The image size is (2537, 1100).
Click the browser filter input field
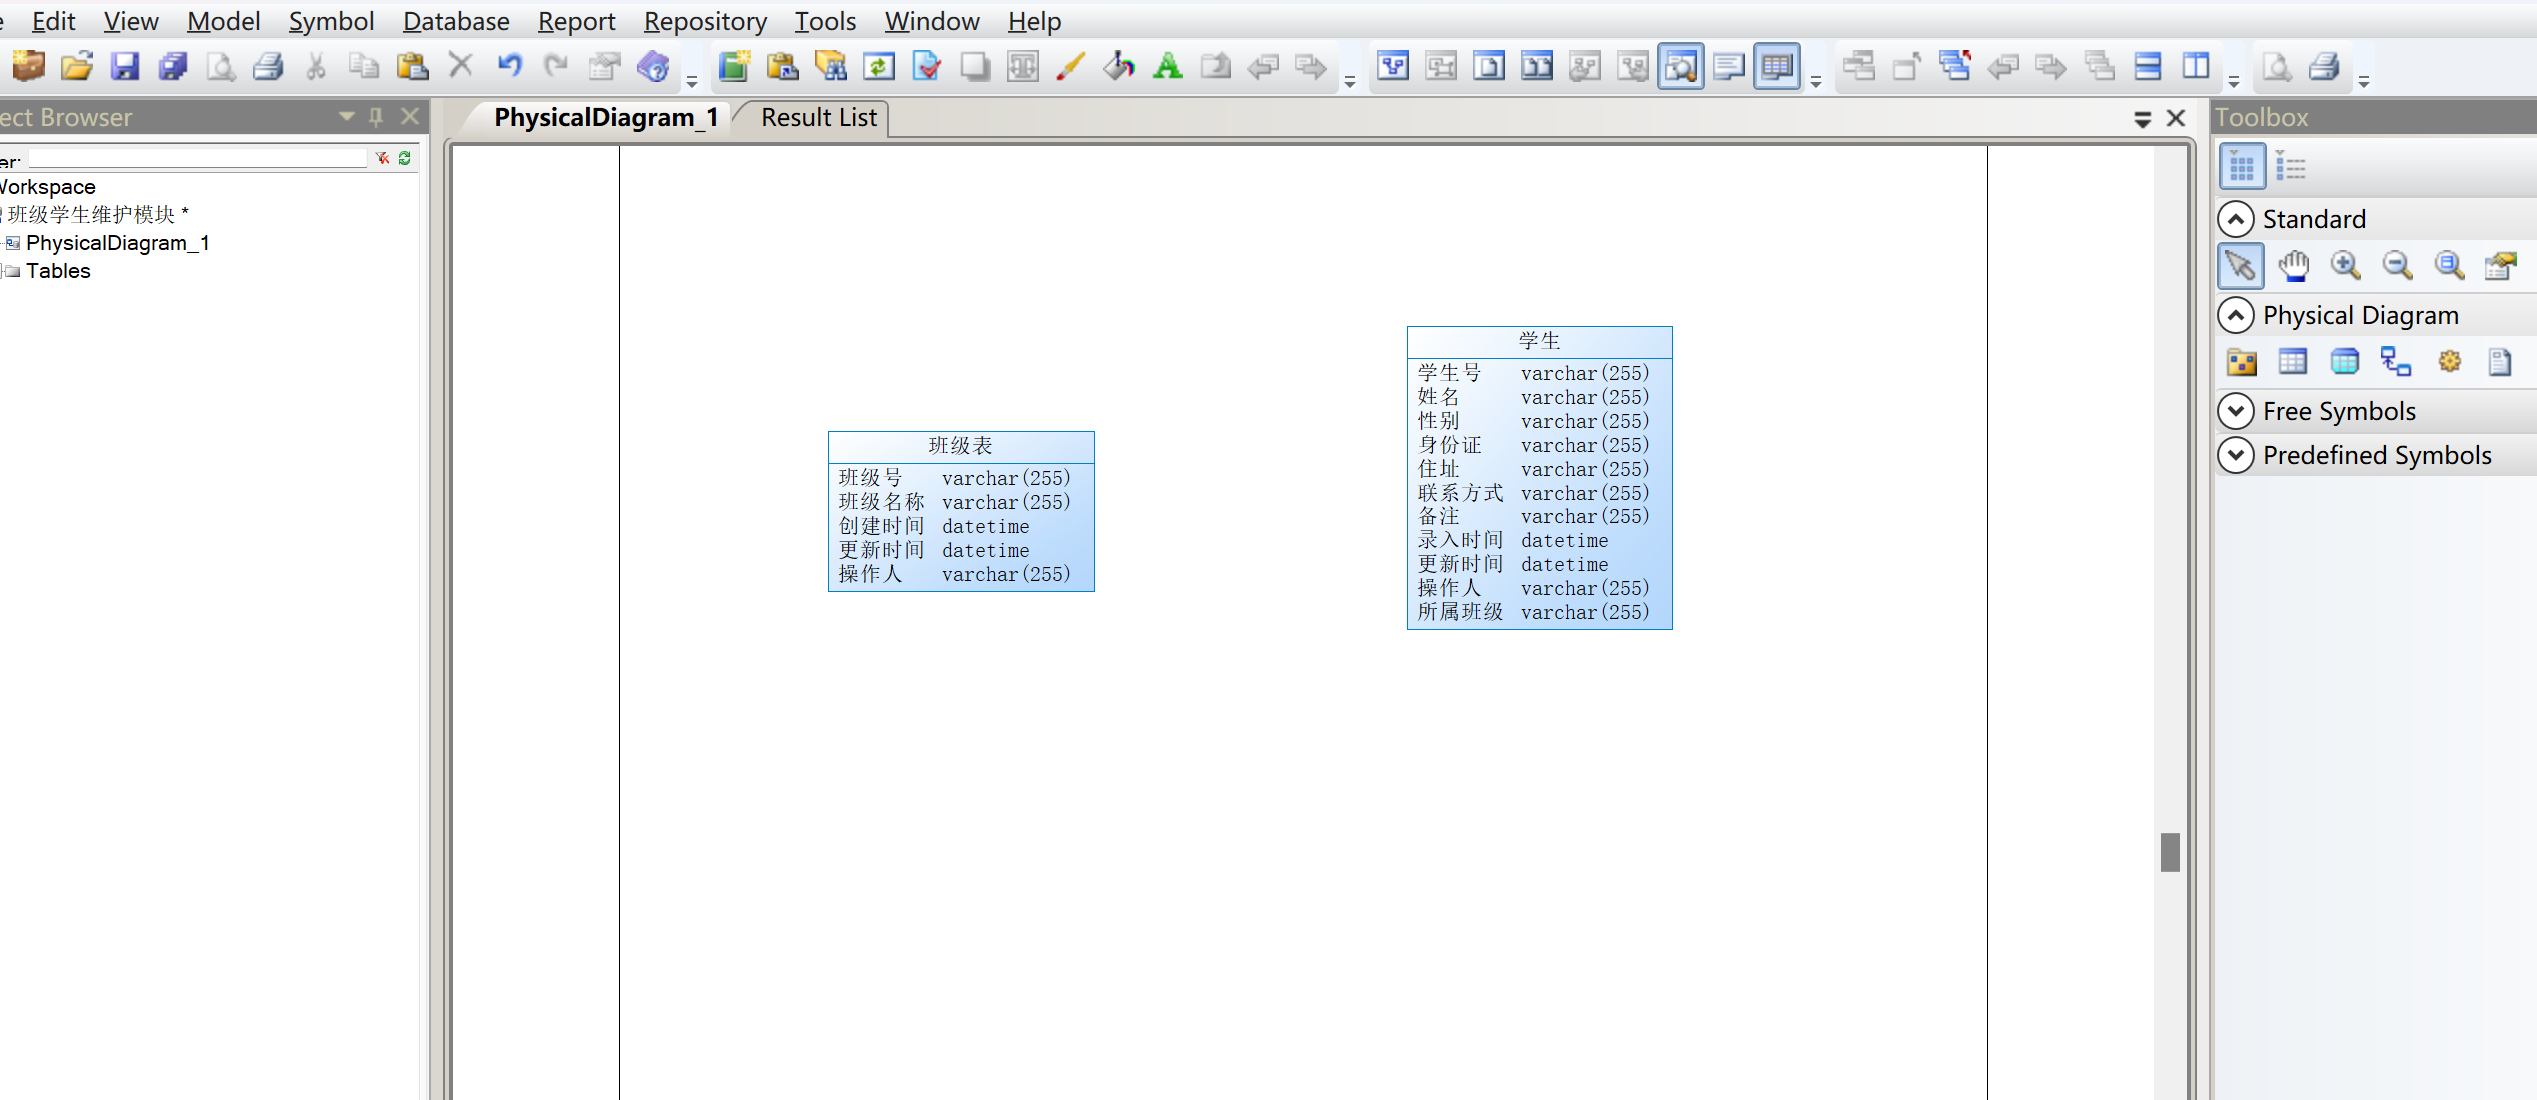coord(198,159)
